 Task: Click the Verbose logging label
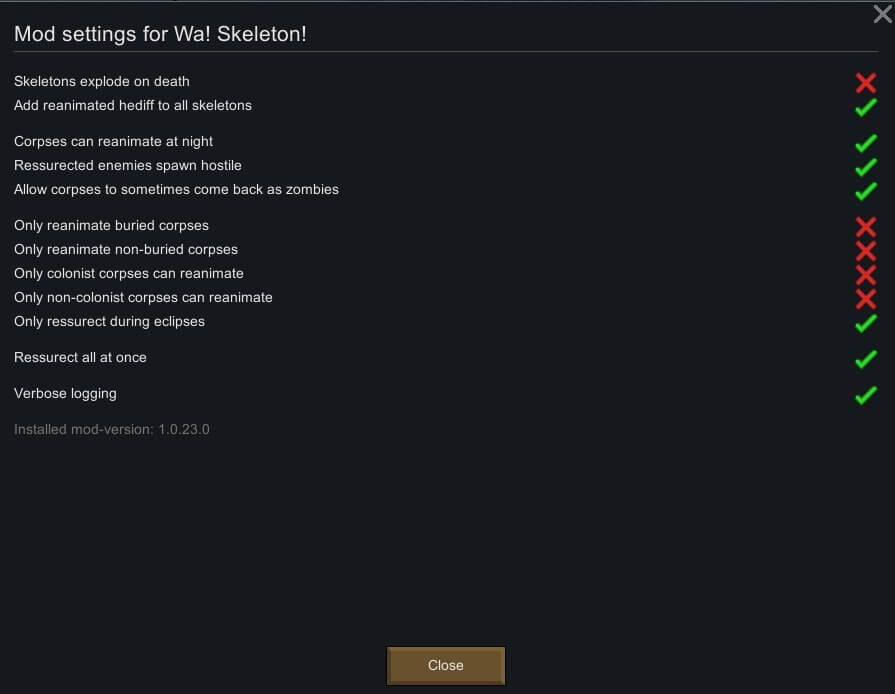pos(65,393)
